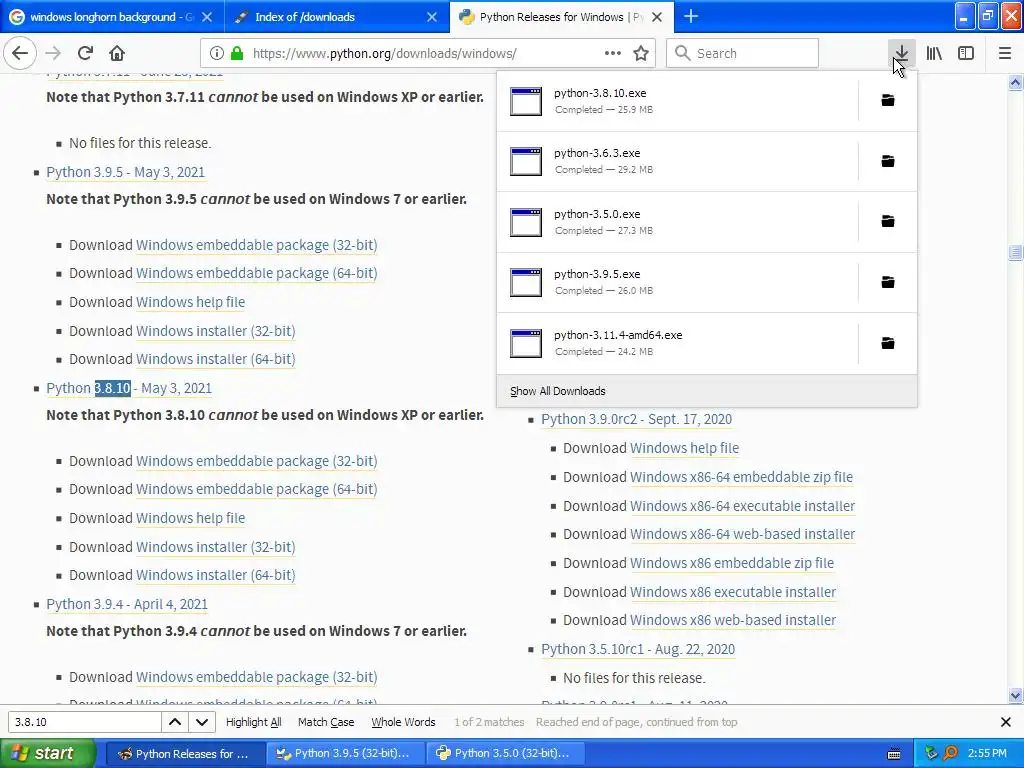
Task: Click the green secure padlock icon
Action: click(237, 53)
